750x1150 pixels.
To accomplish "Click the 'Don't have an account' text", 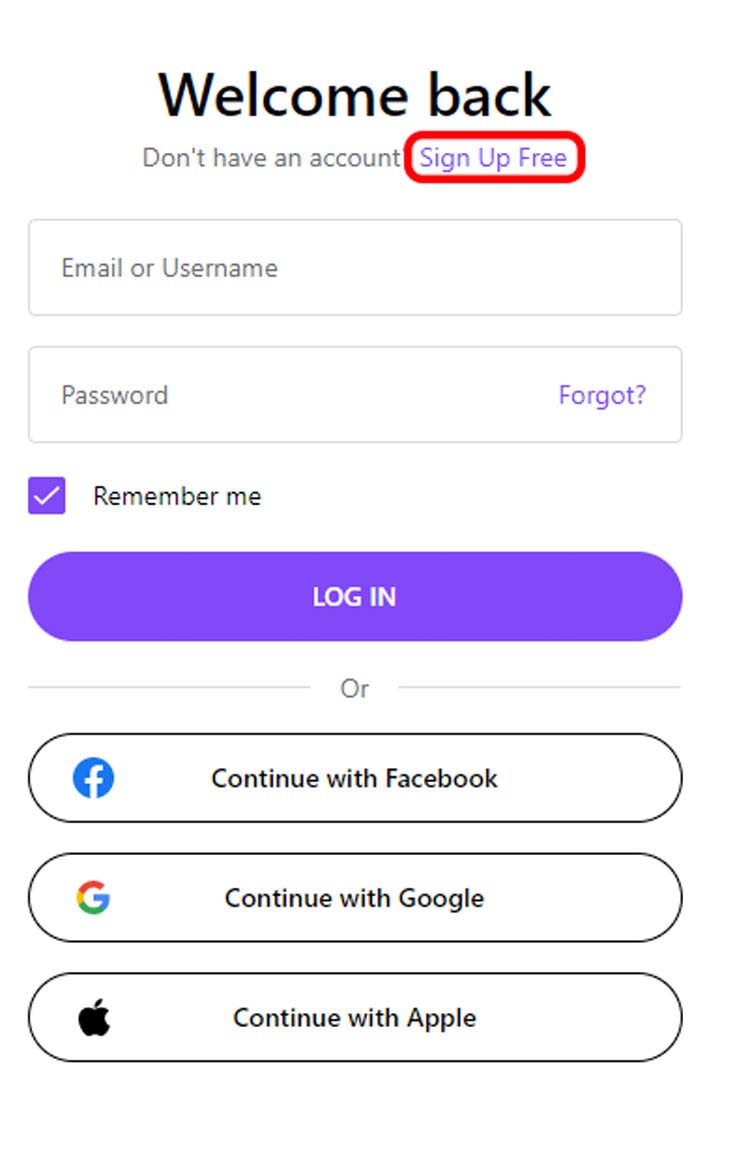I will [x=271, y=158].
